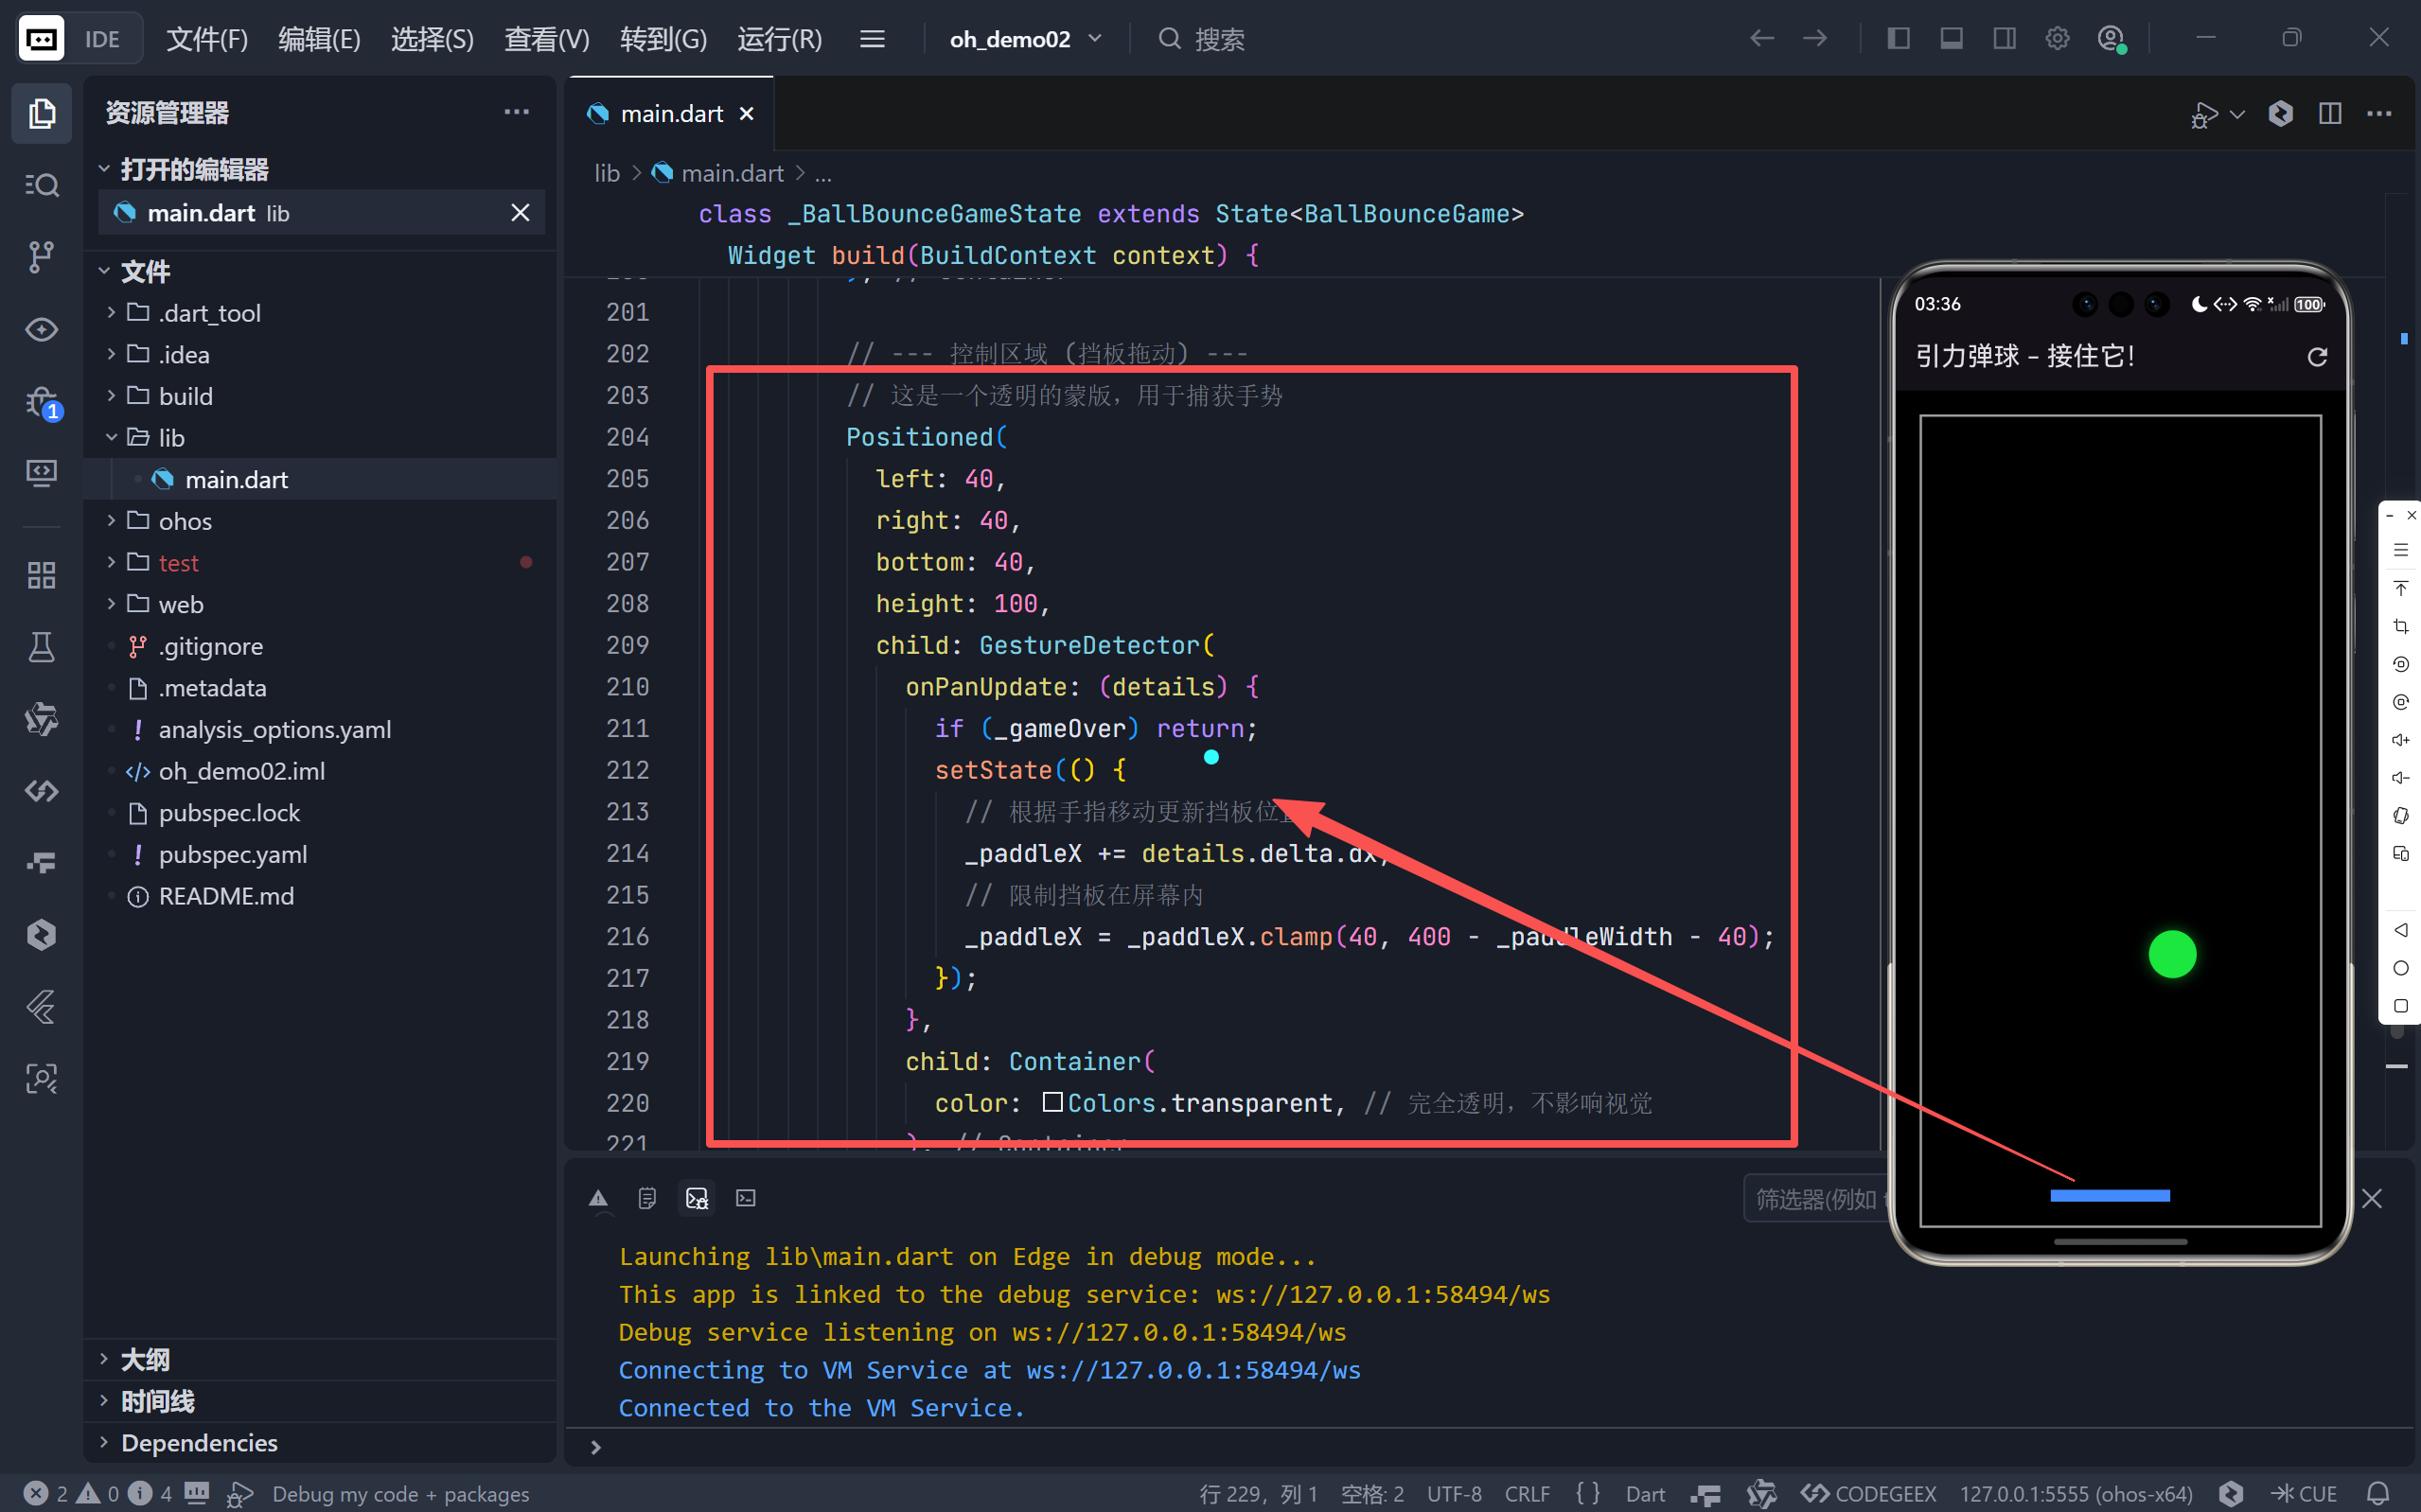
Task: Open the Testing flask icon
Action: [x=41, y=647]
